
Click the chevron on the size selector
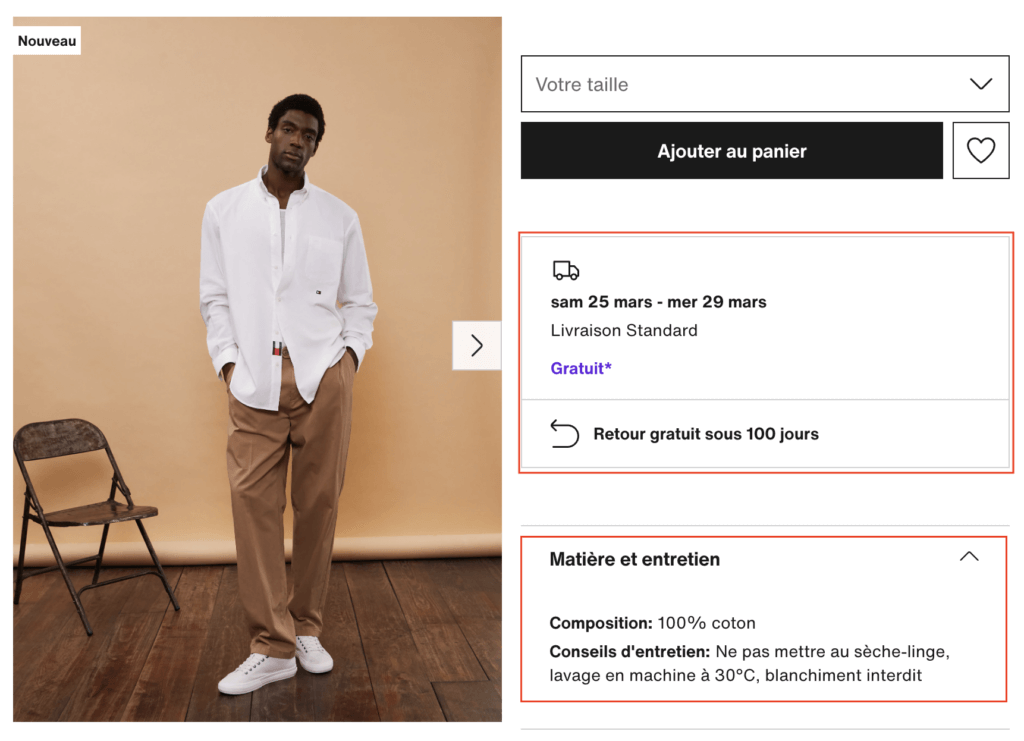pos(981,84)
